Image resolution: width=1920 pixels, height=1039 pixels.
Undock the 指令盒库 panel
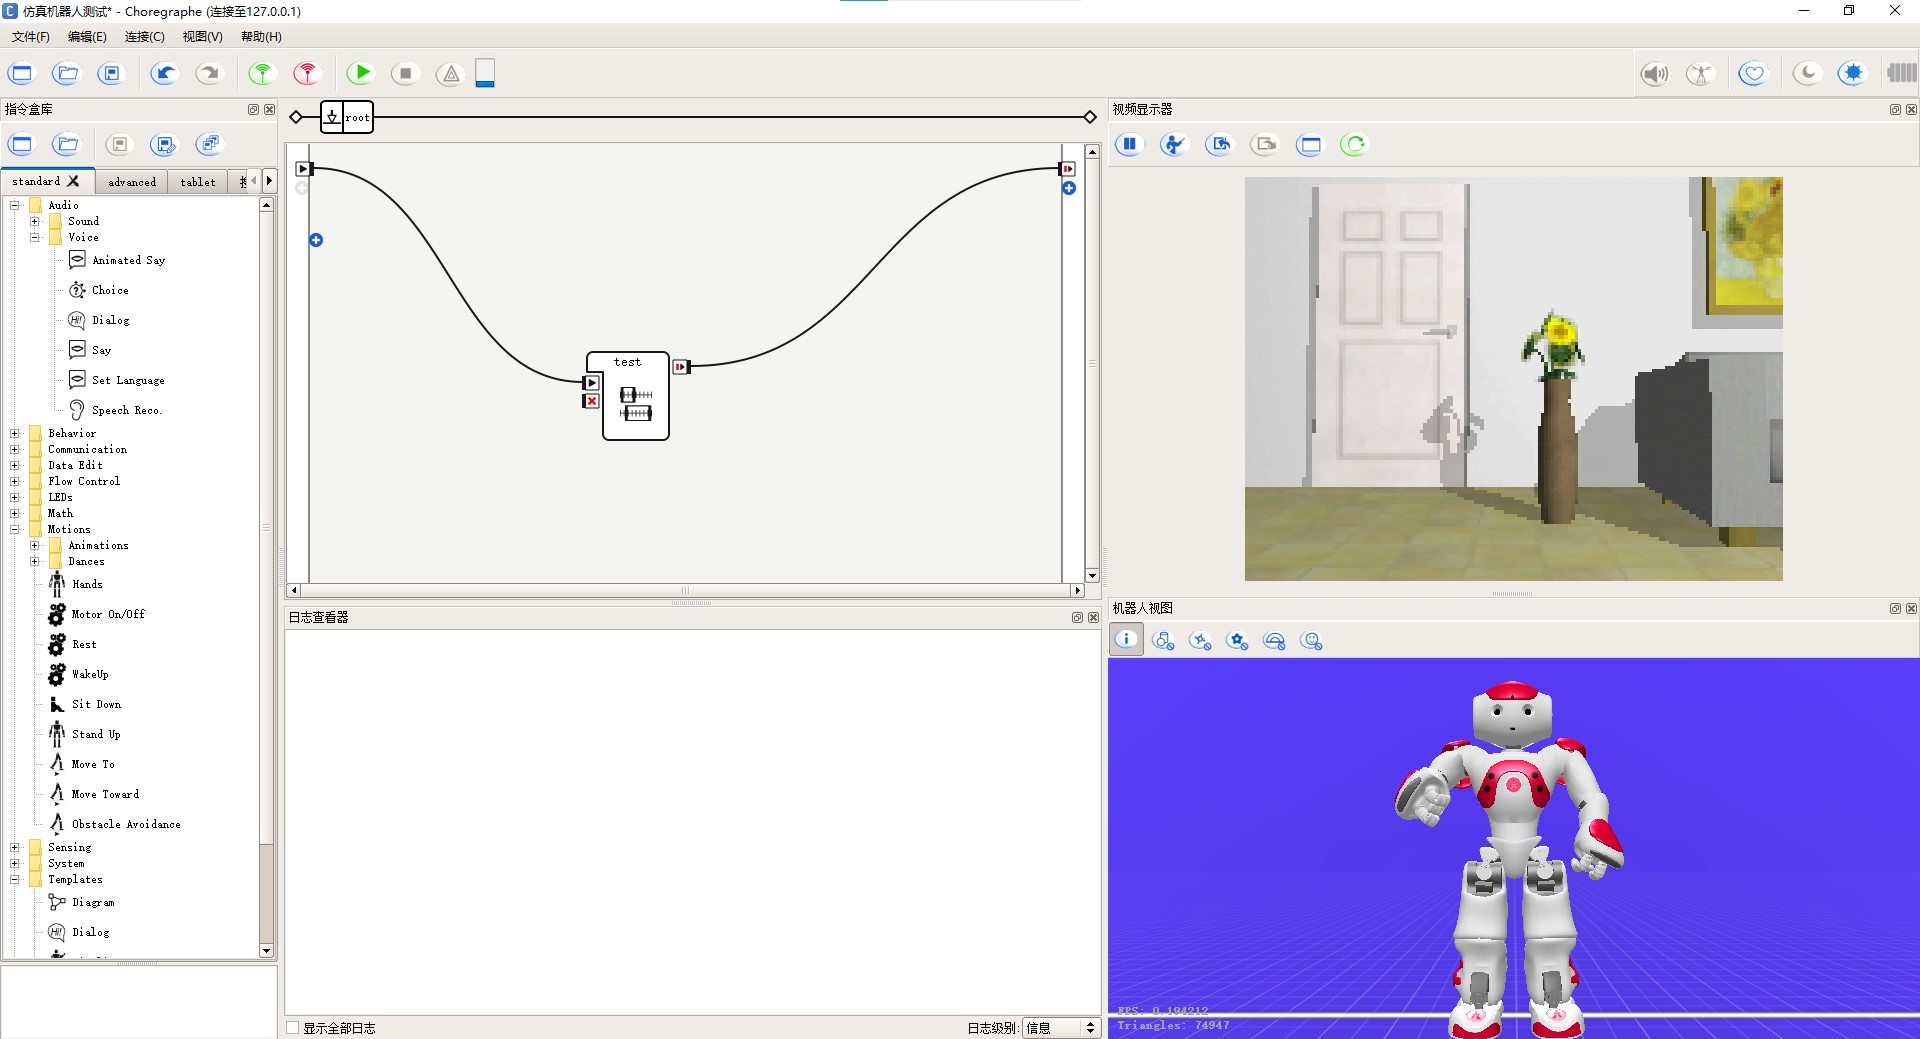tap(252, 109)
